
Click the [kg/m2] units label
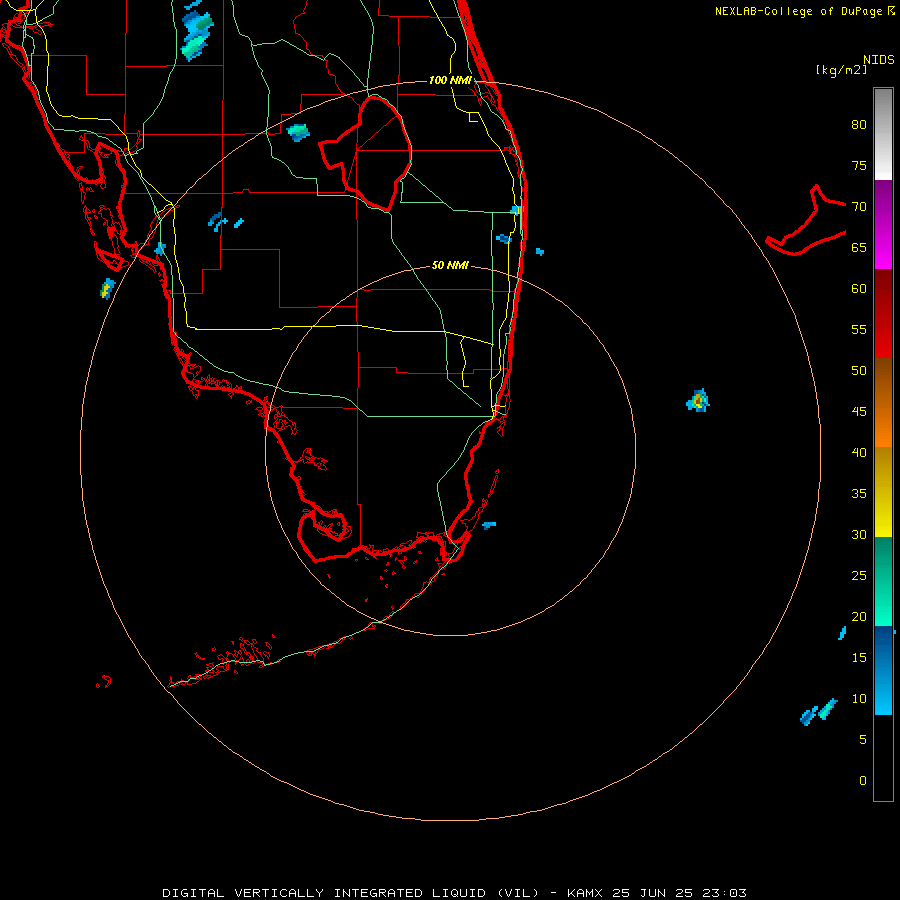click(841, 70)
